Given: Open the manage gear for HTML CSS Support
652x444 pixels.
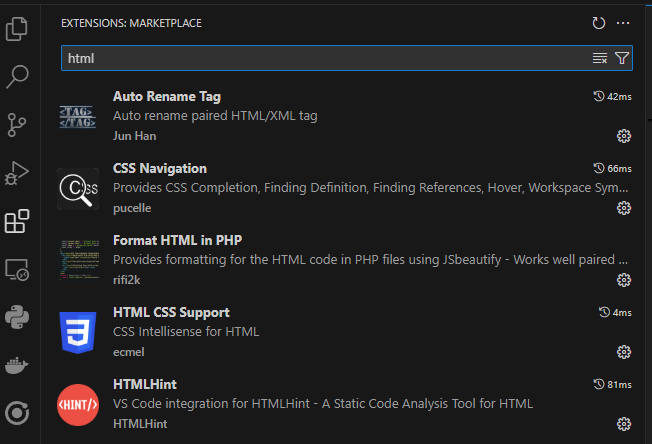Looking at the screenshot, I should (623, 352).
